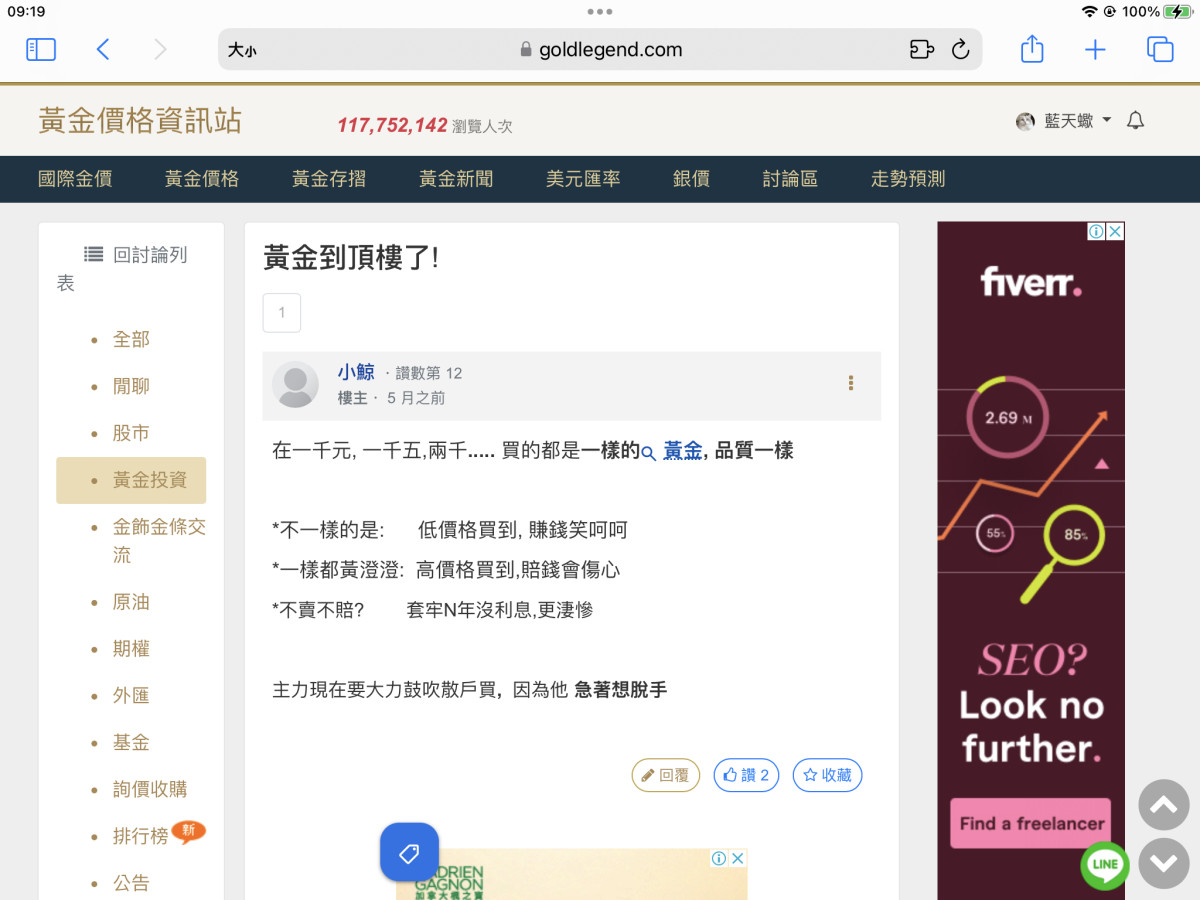1200x900 pixels.
Task: Open the bottom banner ad info icon
Action: 719,858
